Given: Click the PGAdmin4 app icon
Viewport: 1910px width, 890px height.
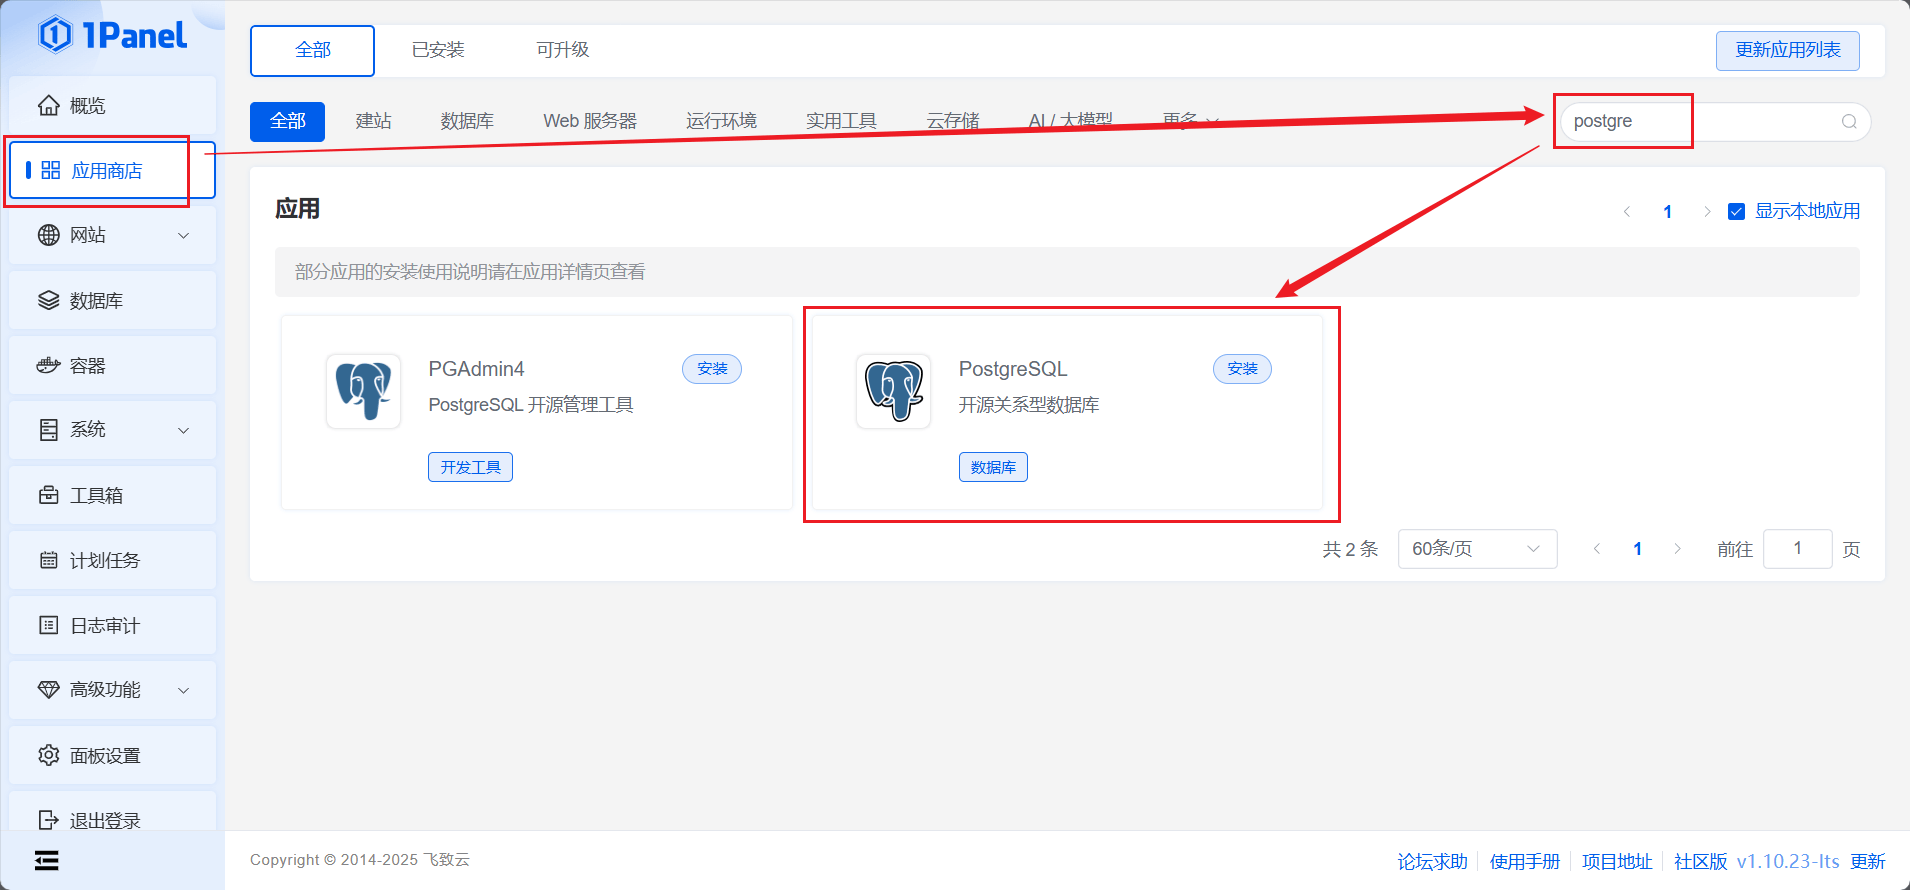Looking at the screenshot, I should coord(363,391).
